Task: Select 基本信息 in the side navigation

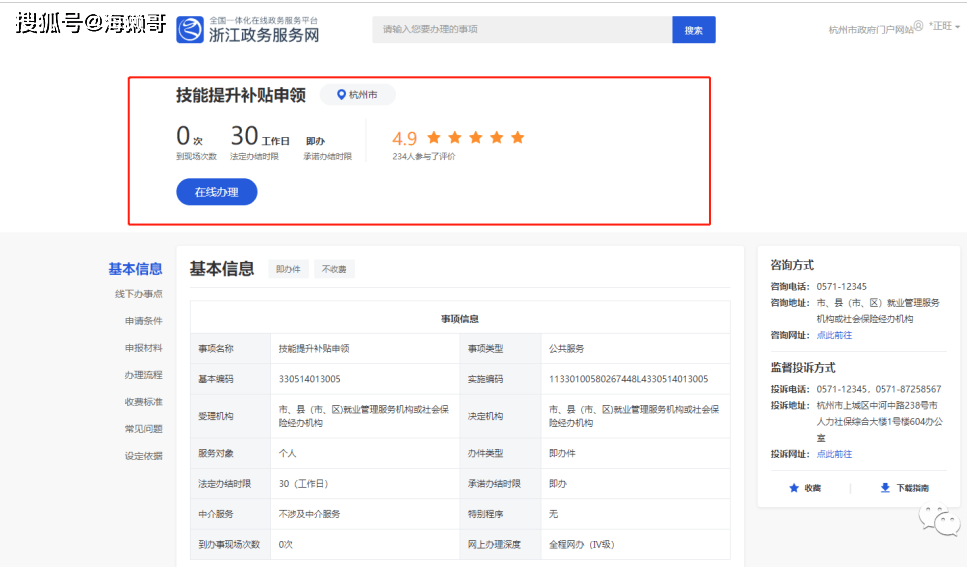Action: click(x=135, y=269)
